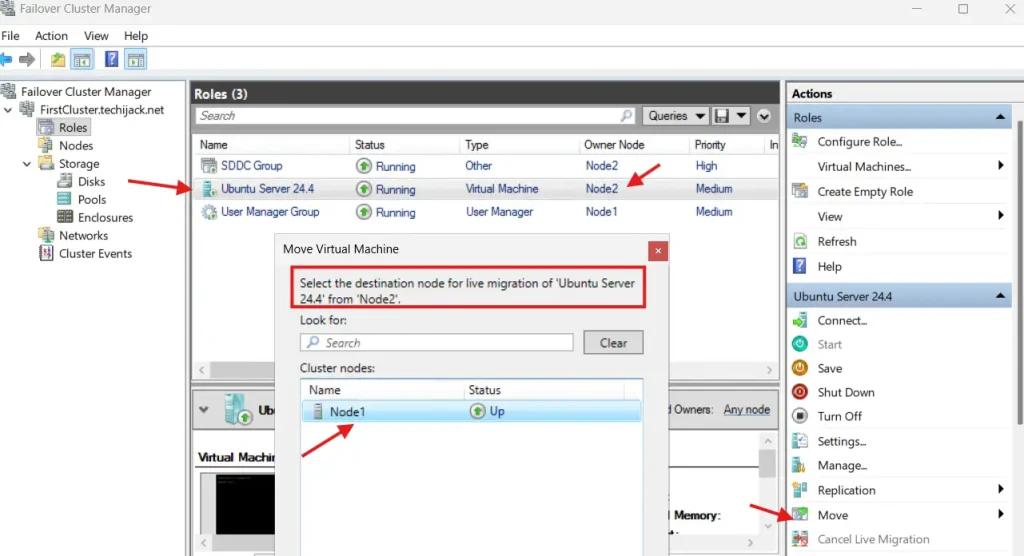
Task: Collapse the Storage tree node
Action: coord(27,164)
